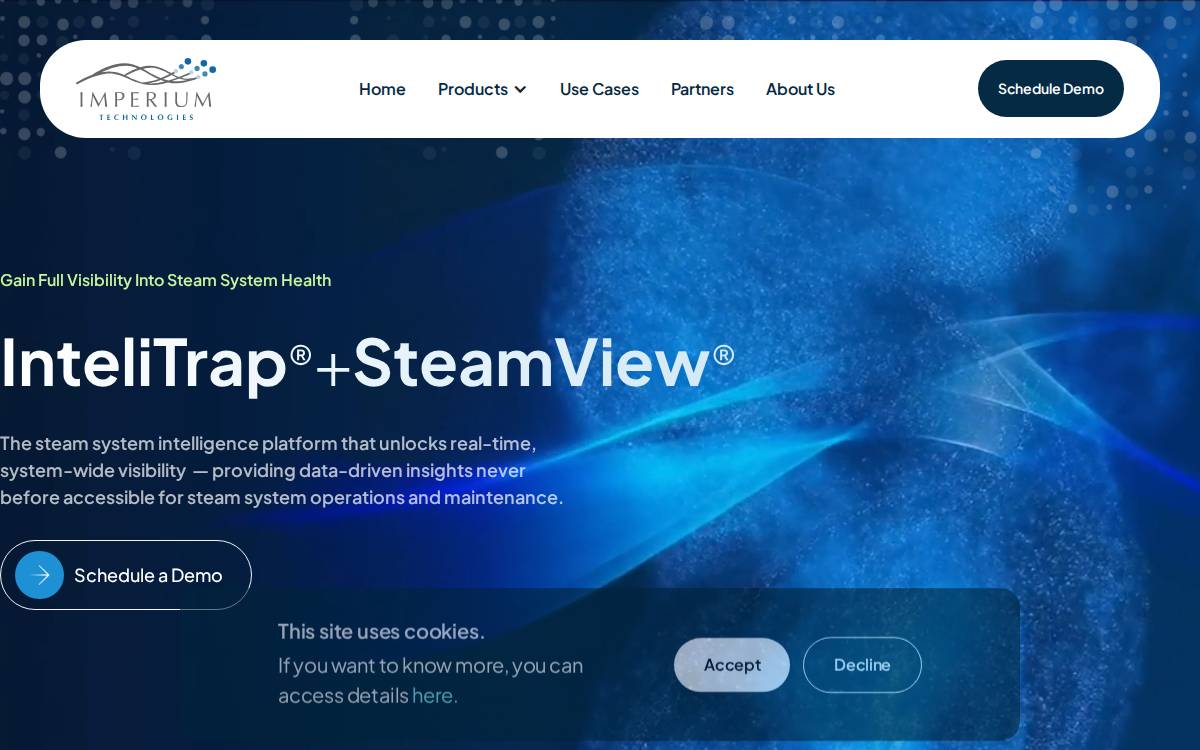
Task: Expand the Products dropdown chevron
Action: tap(520, 90)
